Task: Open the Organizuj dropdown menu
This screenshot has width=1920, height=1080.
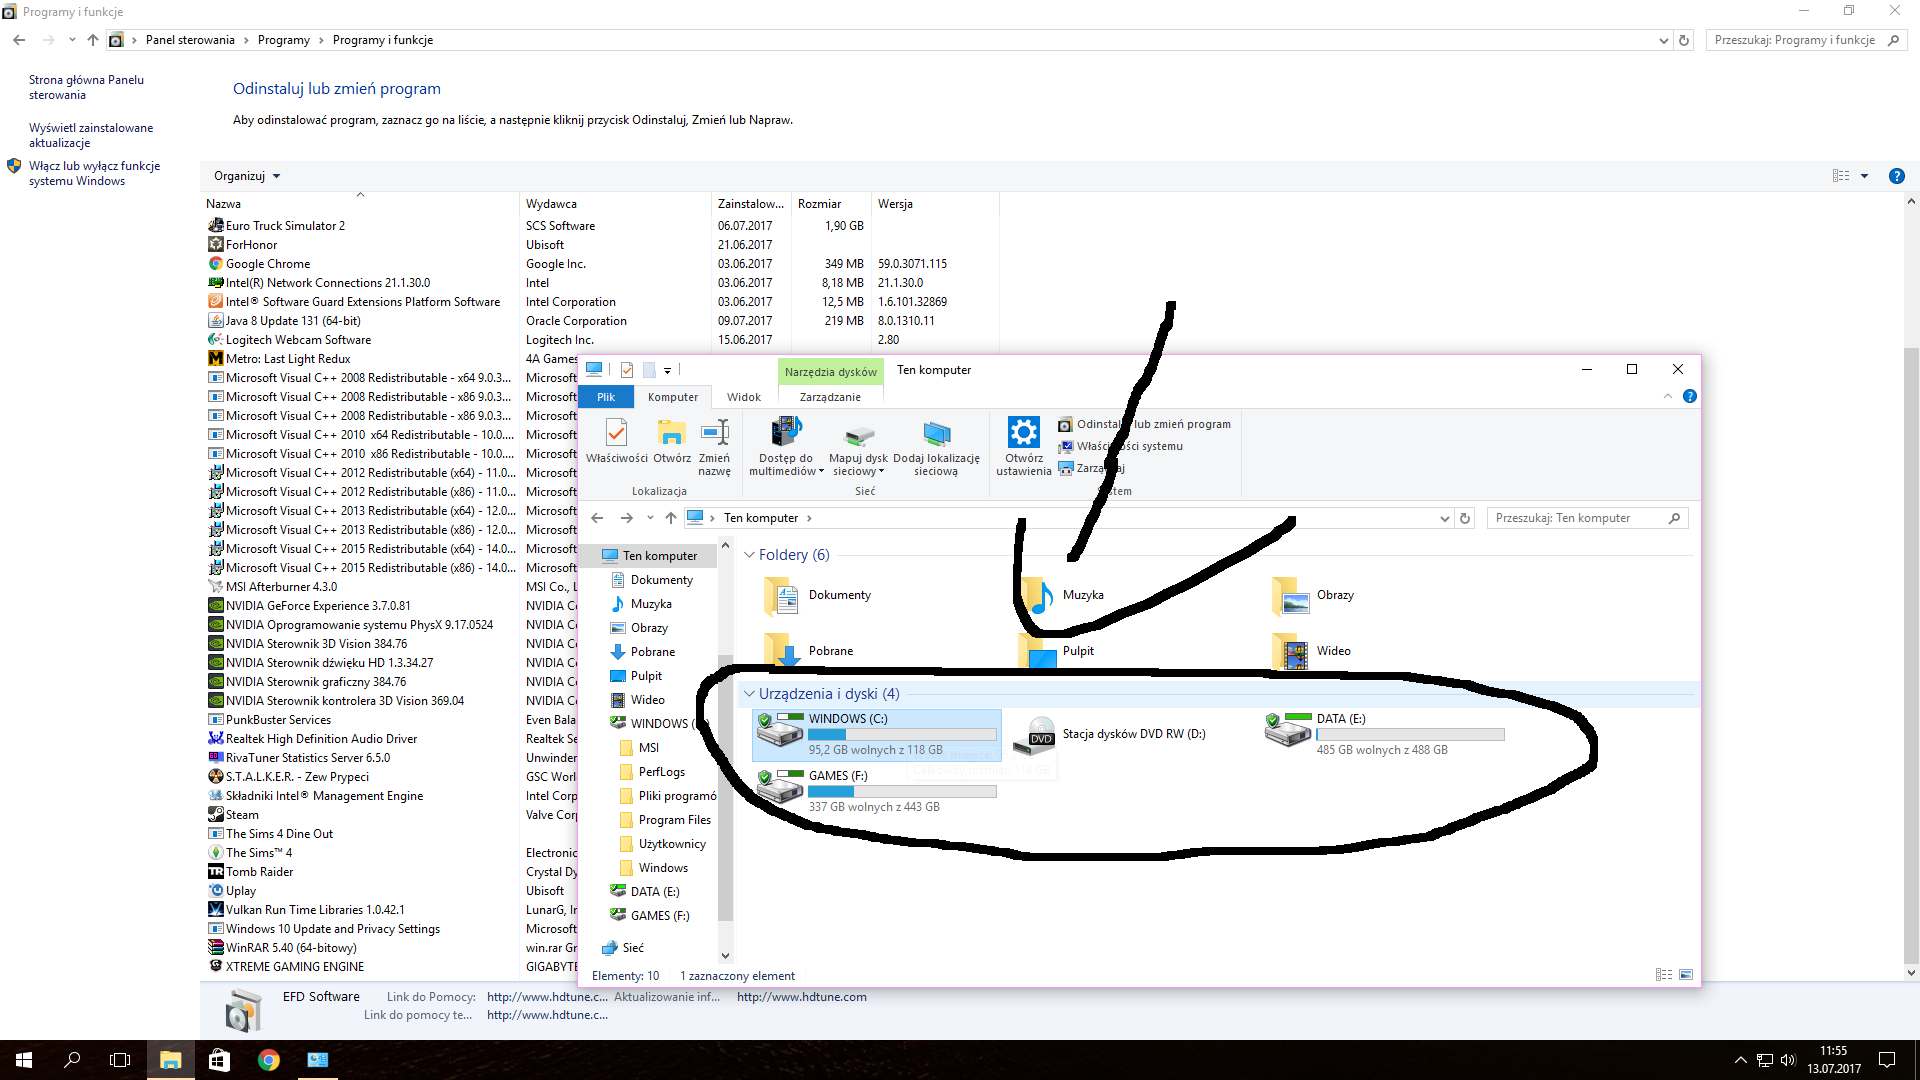Action: click(x=246, y=176)
